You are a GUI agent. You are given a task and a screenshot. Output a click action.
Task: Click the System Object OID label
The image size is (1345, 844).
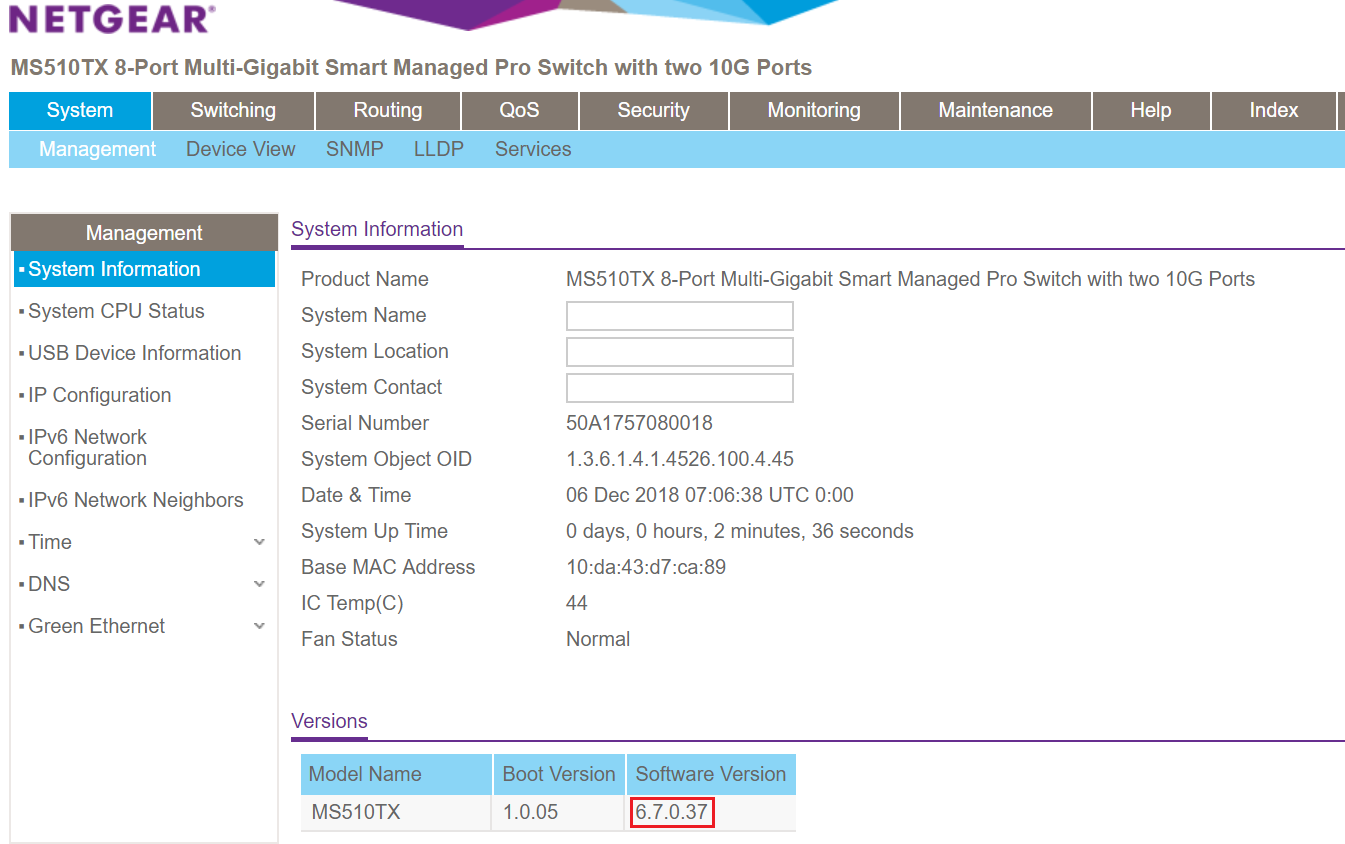click(386, 459)
